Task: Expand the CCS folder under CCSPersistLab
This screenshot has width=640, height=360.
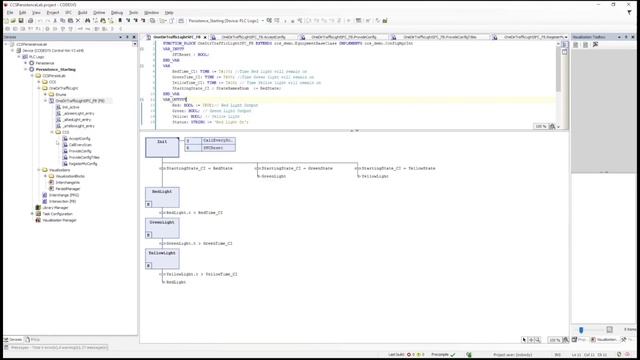Action: (x=39, y=82)
